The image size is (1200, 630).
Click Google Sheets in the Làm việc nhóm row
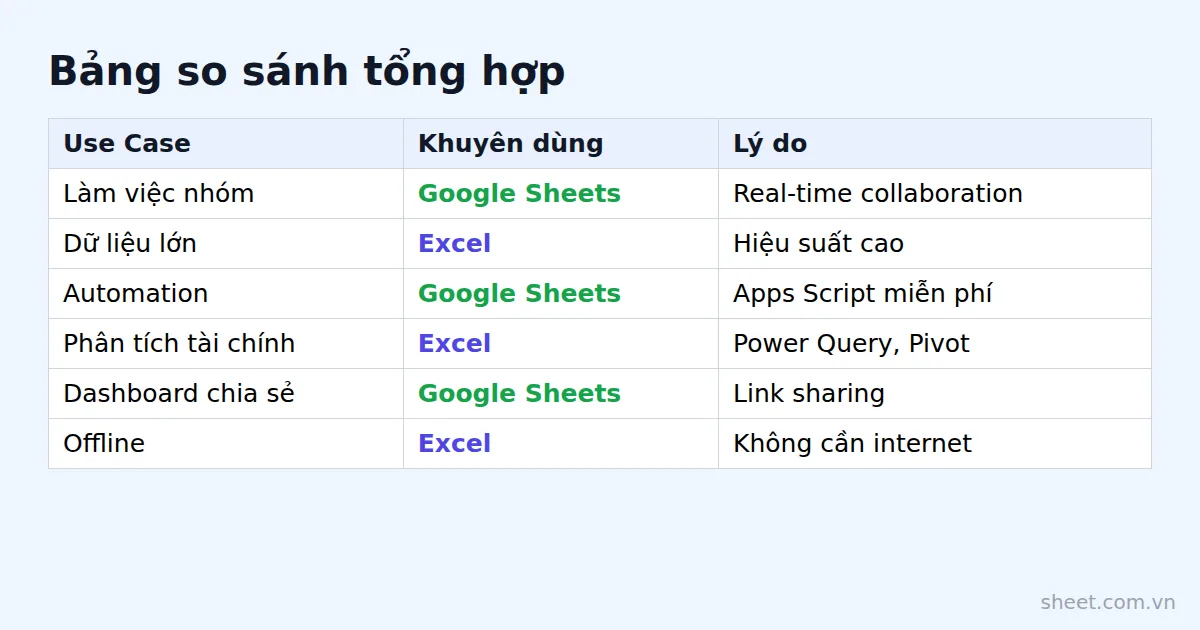point(519,193)
